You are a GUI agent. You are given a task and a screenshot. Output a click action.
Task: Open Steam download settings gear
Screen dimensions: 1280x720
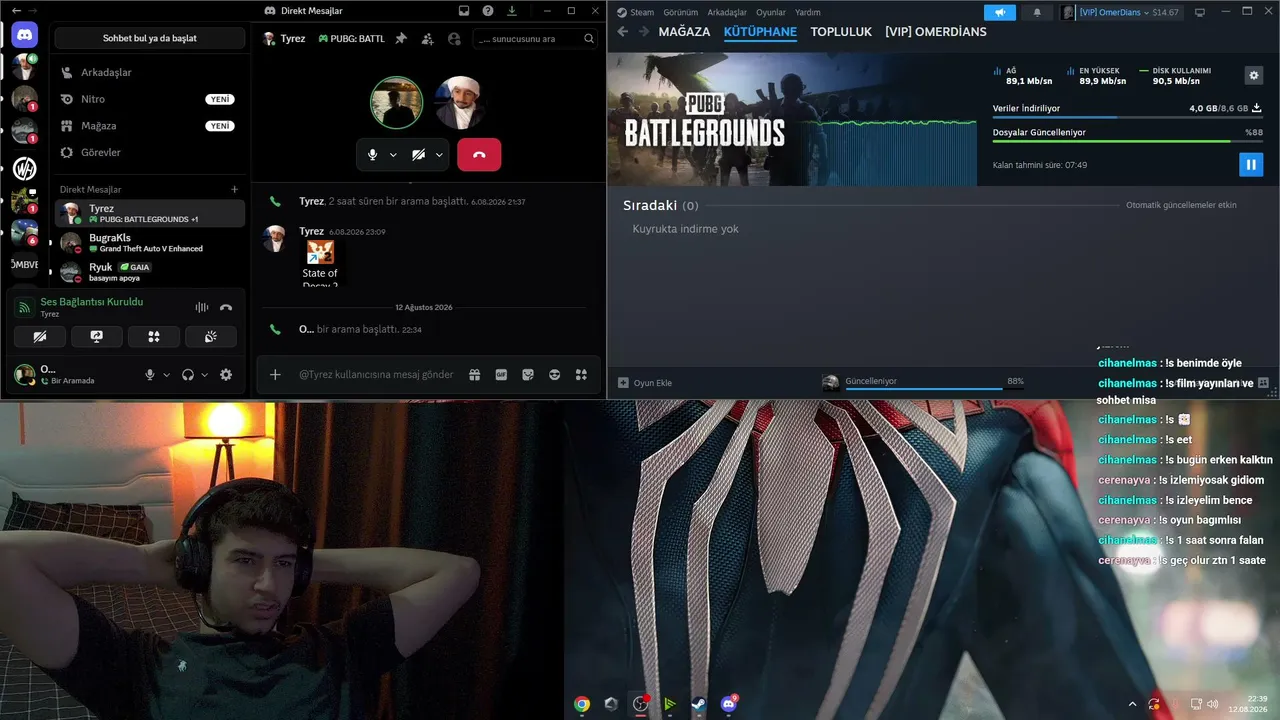click(x=1254, y=75)
